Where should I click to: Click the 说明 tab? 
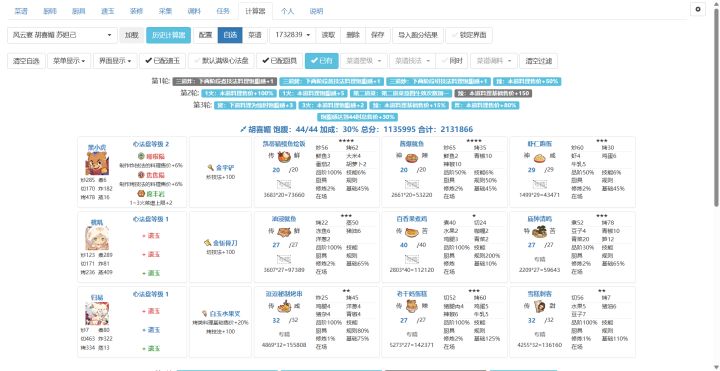(316, 11)
